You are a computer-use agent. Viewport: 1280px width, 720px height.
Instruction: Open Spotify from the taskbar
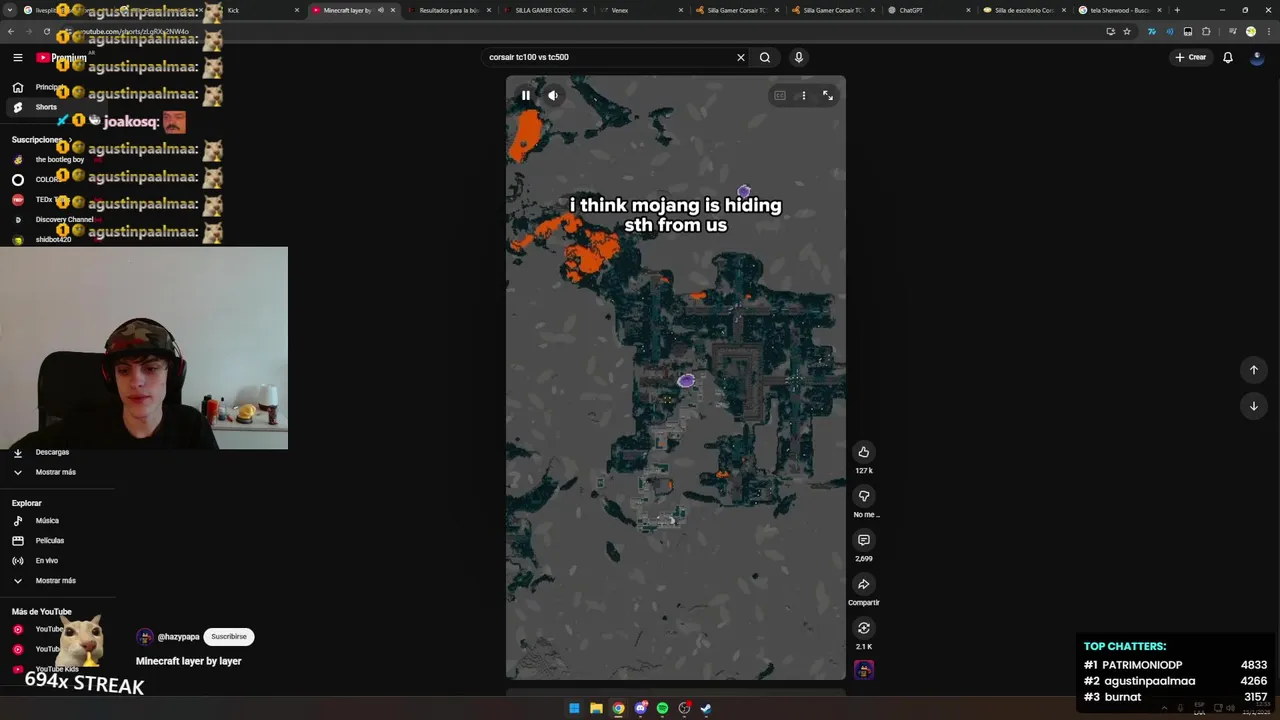pos(662,708)
